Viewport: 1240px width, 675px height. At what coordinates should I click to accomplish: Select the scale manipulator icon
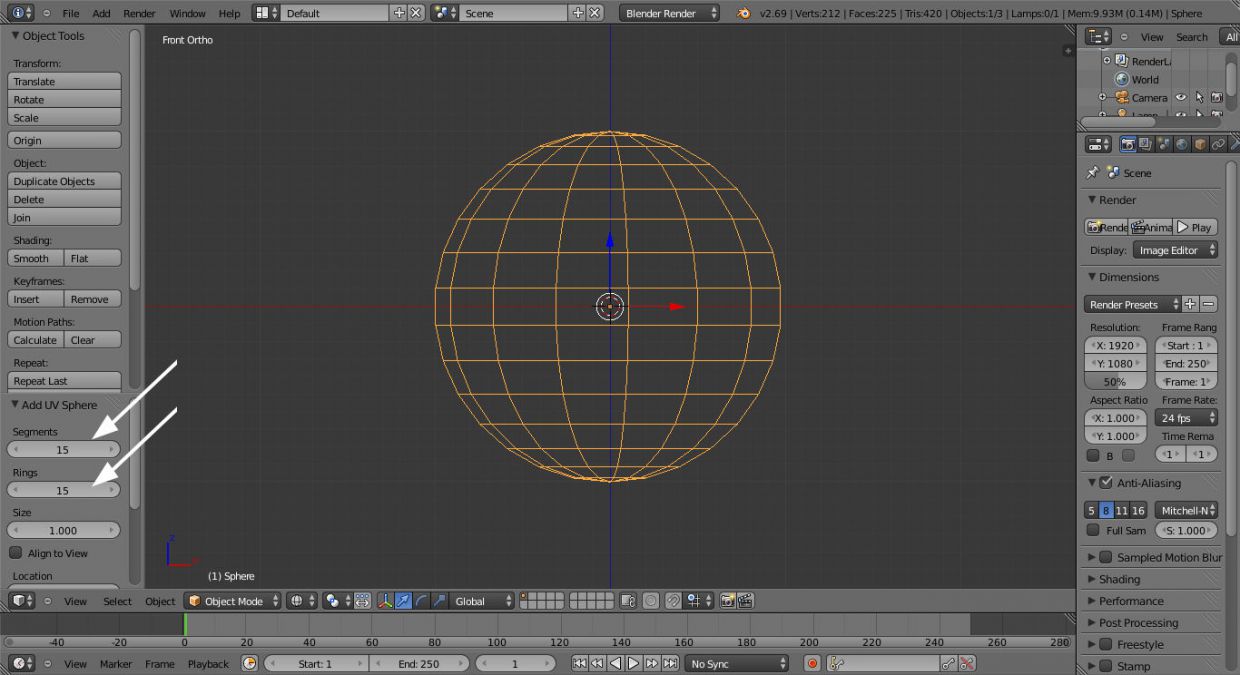[x=439, y=601]
